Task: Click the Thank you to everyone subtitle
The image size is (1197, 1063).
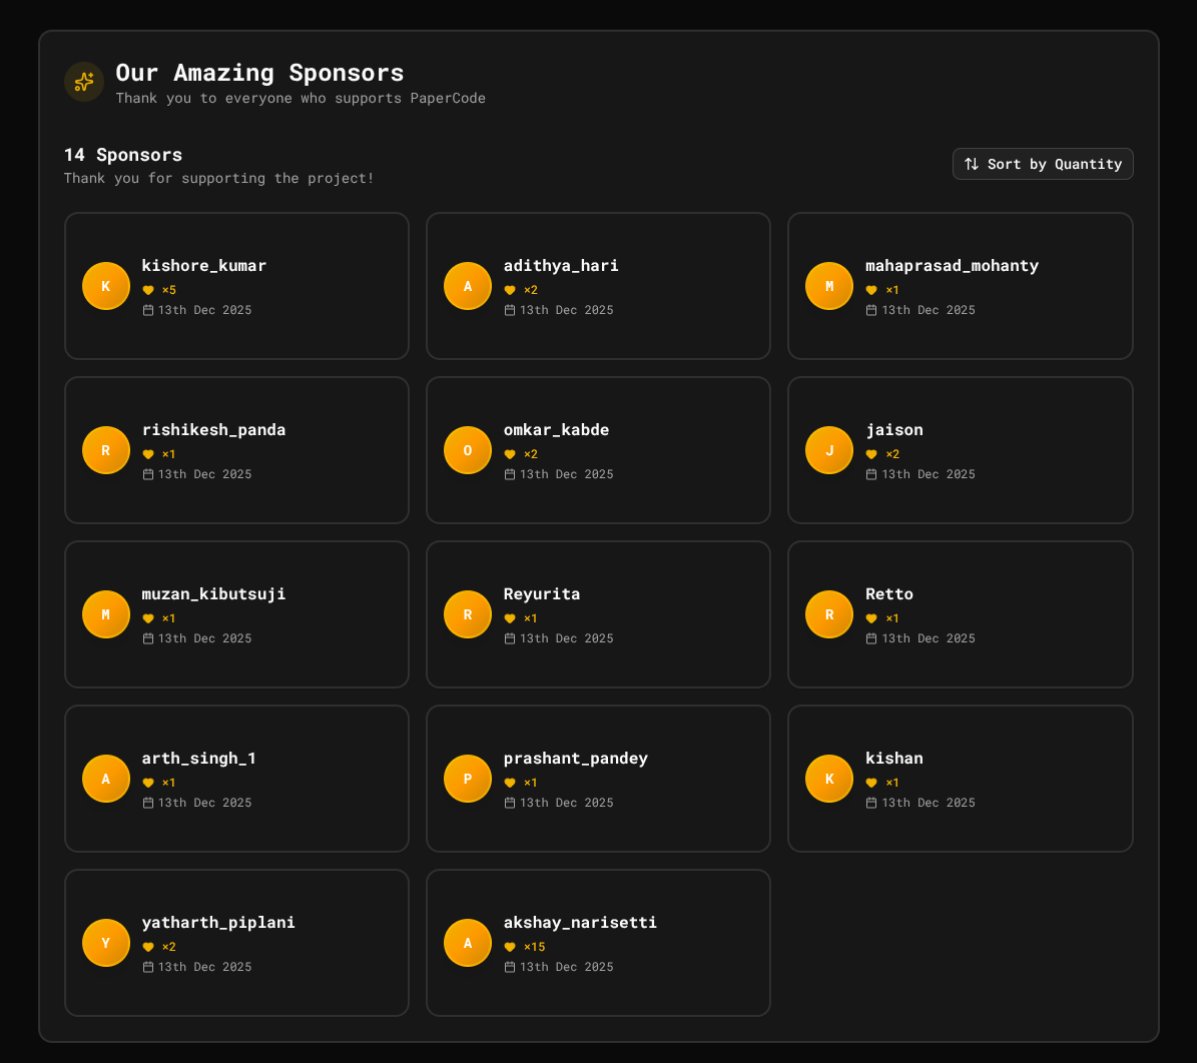Action: pos(300,99)
